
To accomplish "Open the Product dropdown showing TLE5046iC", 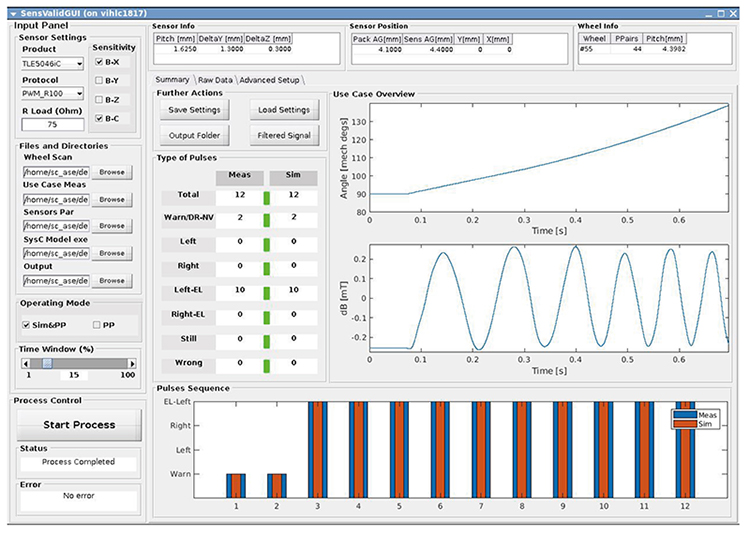I will 53,64.
